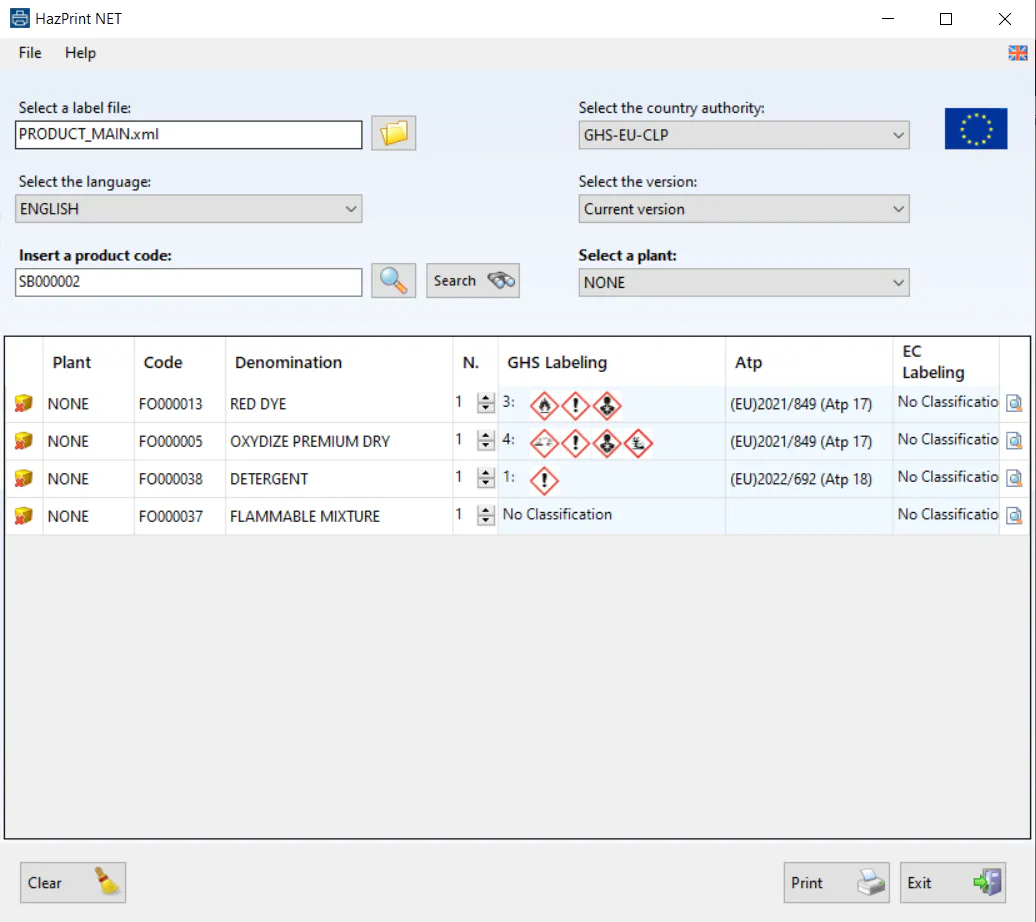Remove DETERGENT row via its box icon
The height and width of the screenshot is (922, 1036).
(23, 479)
